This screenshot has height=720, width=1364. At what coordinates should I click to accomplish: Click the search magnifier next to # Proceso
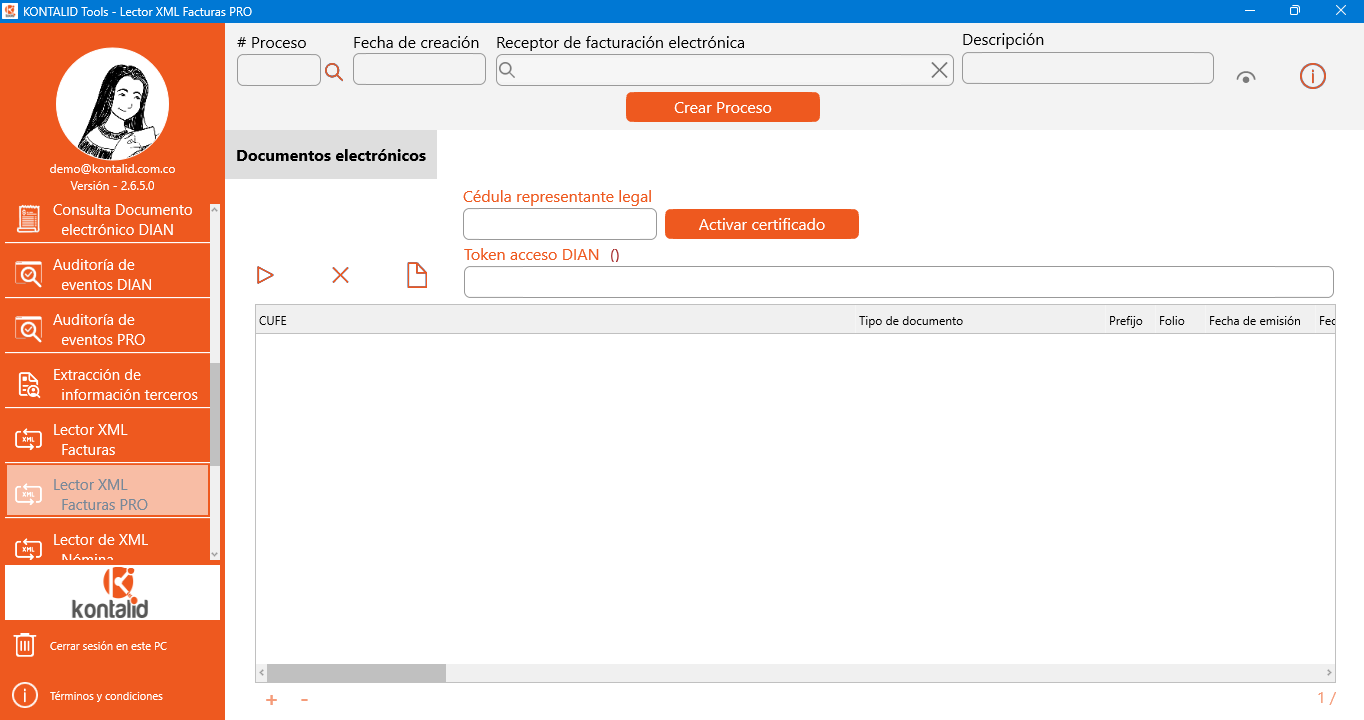(334, 72)
